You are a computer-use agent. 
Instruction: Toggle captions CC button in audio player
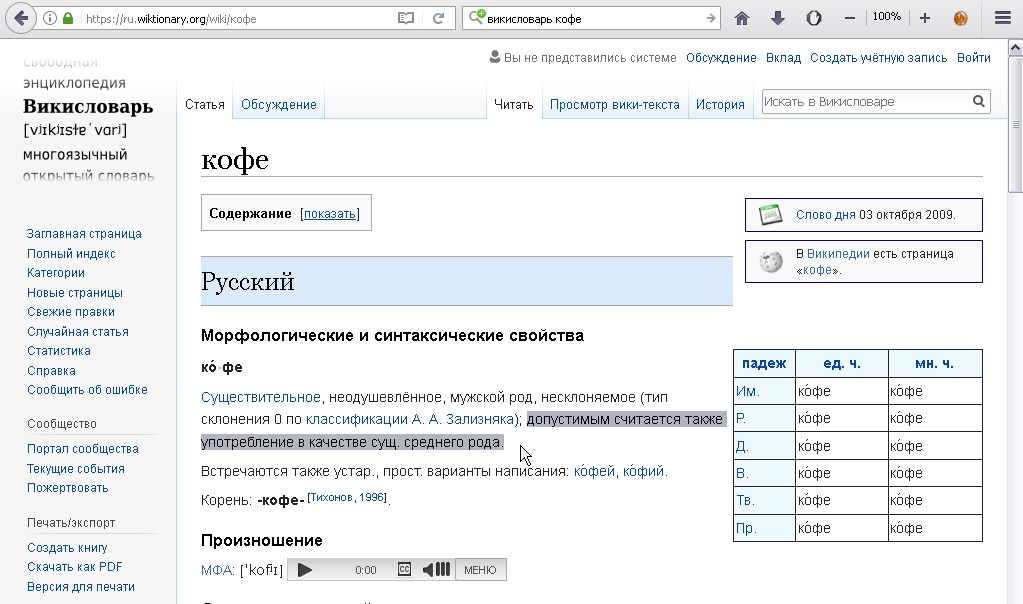coord(405,569)
